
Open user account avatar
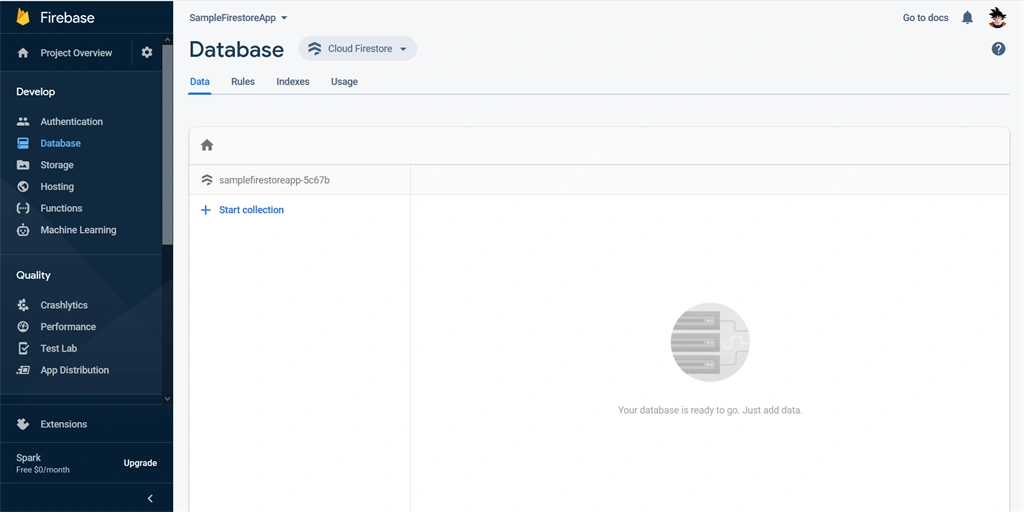[997, 18]
